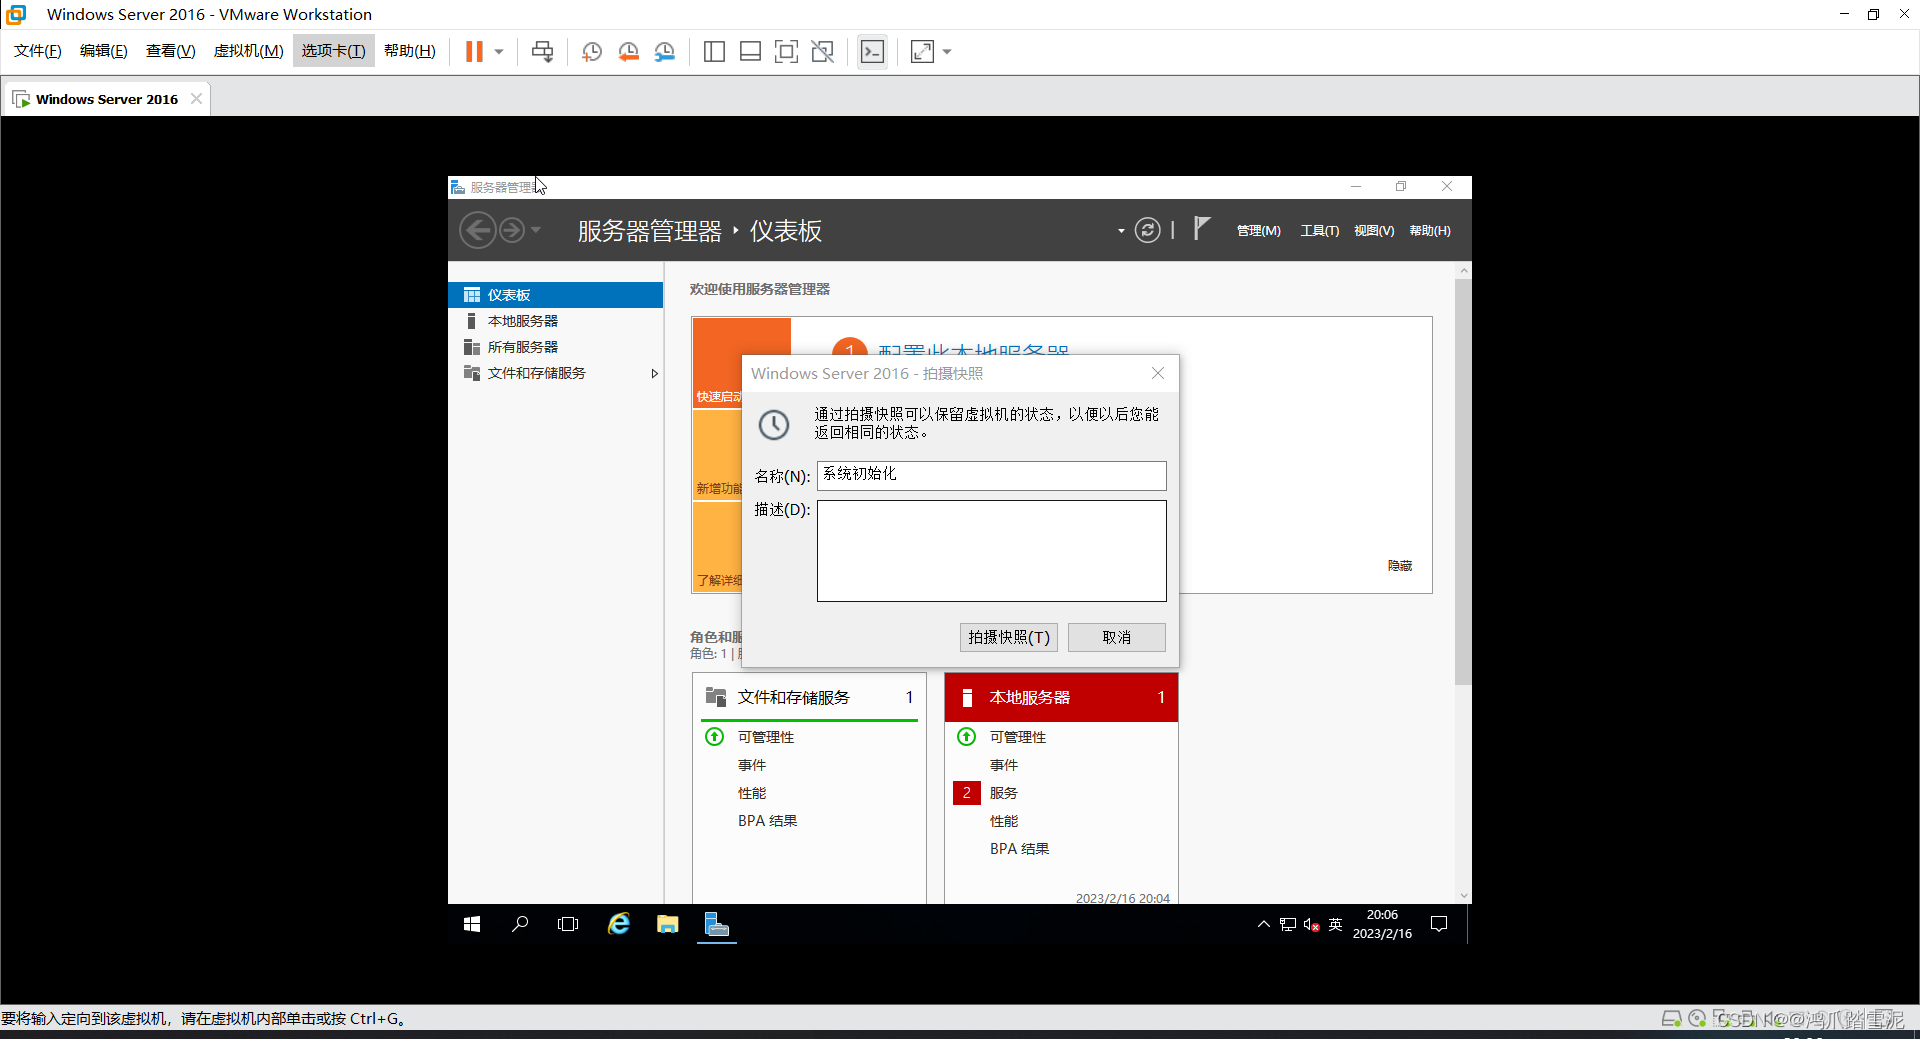Viewport: 1920px width, 1039px height.
Task: Select 仪表板 in the sidebar
Action: [x=556, y=295]
